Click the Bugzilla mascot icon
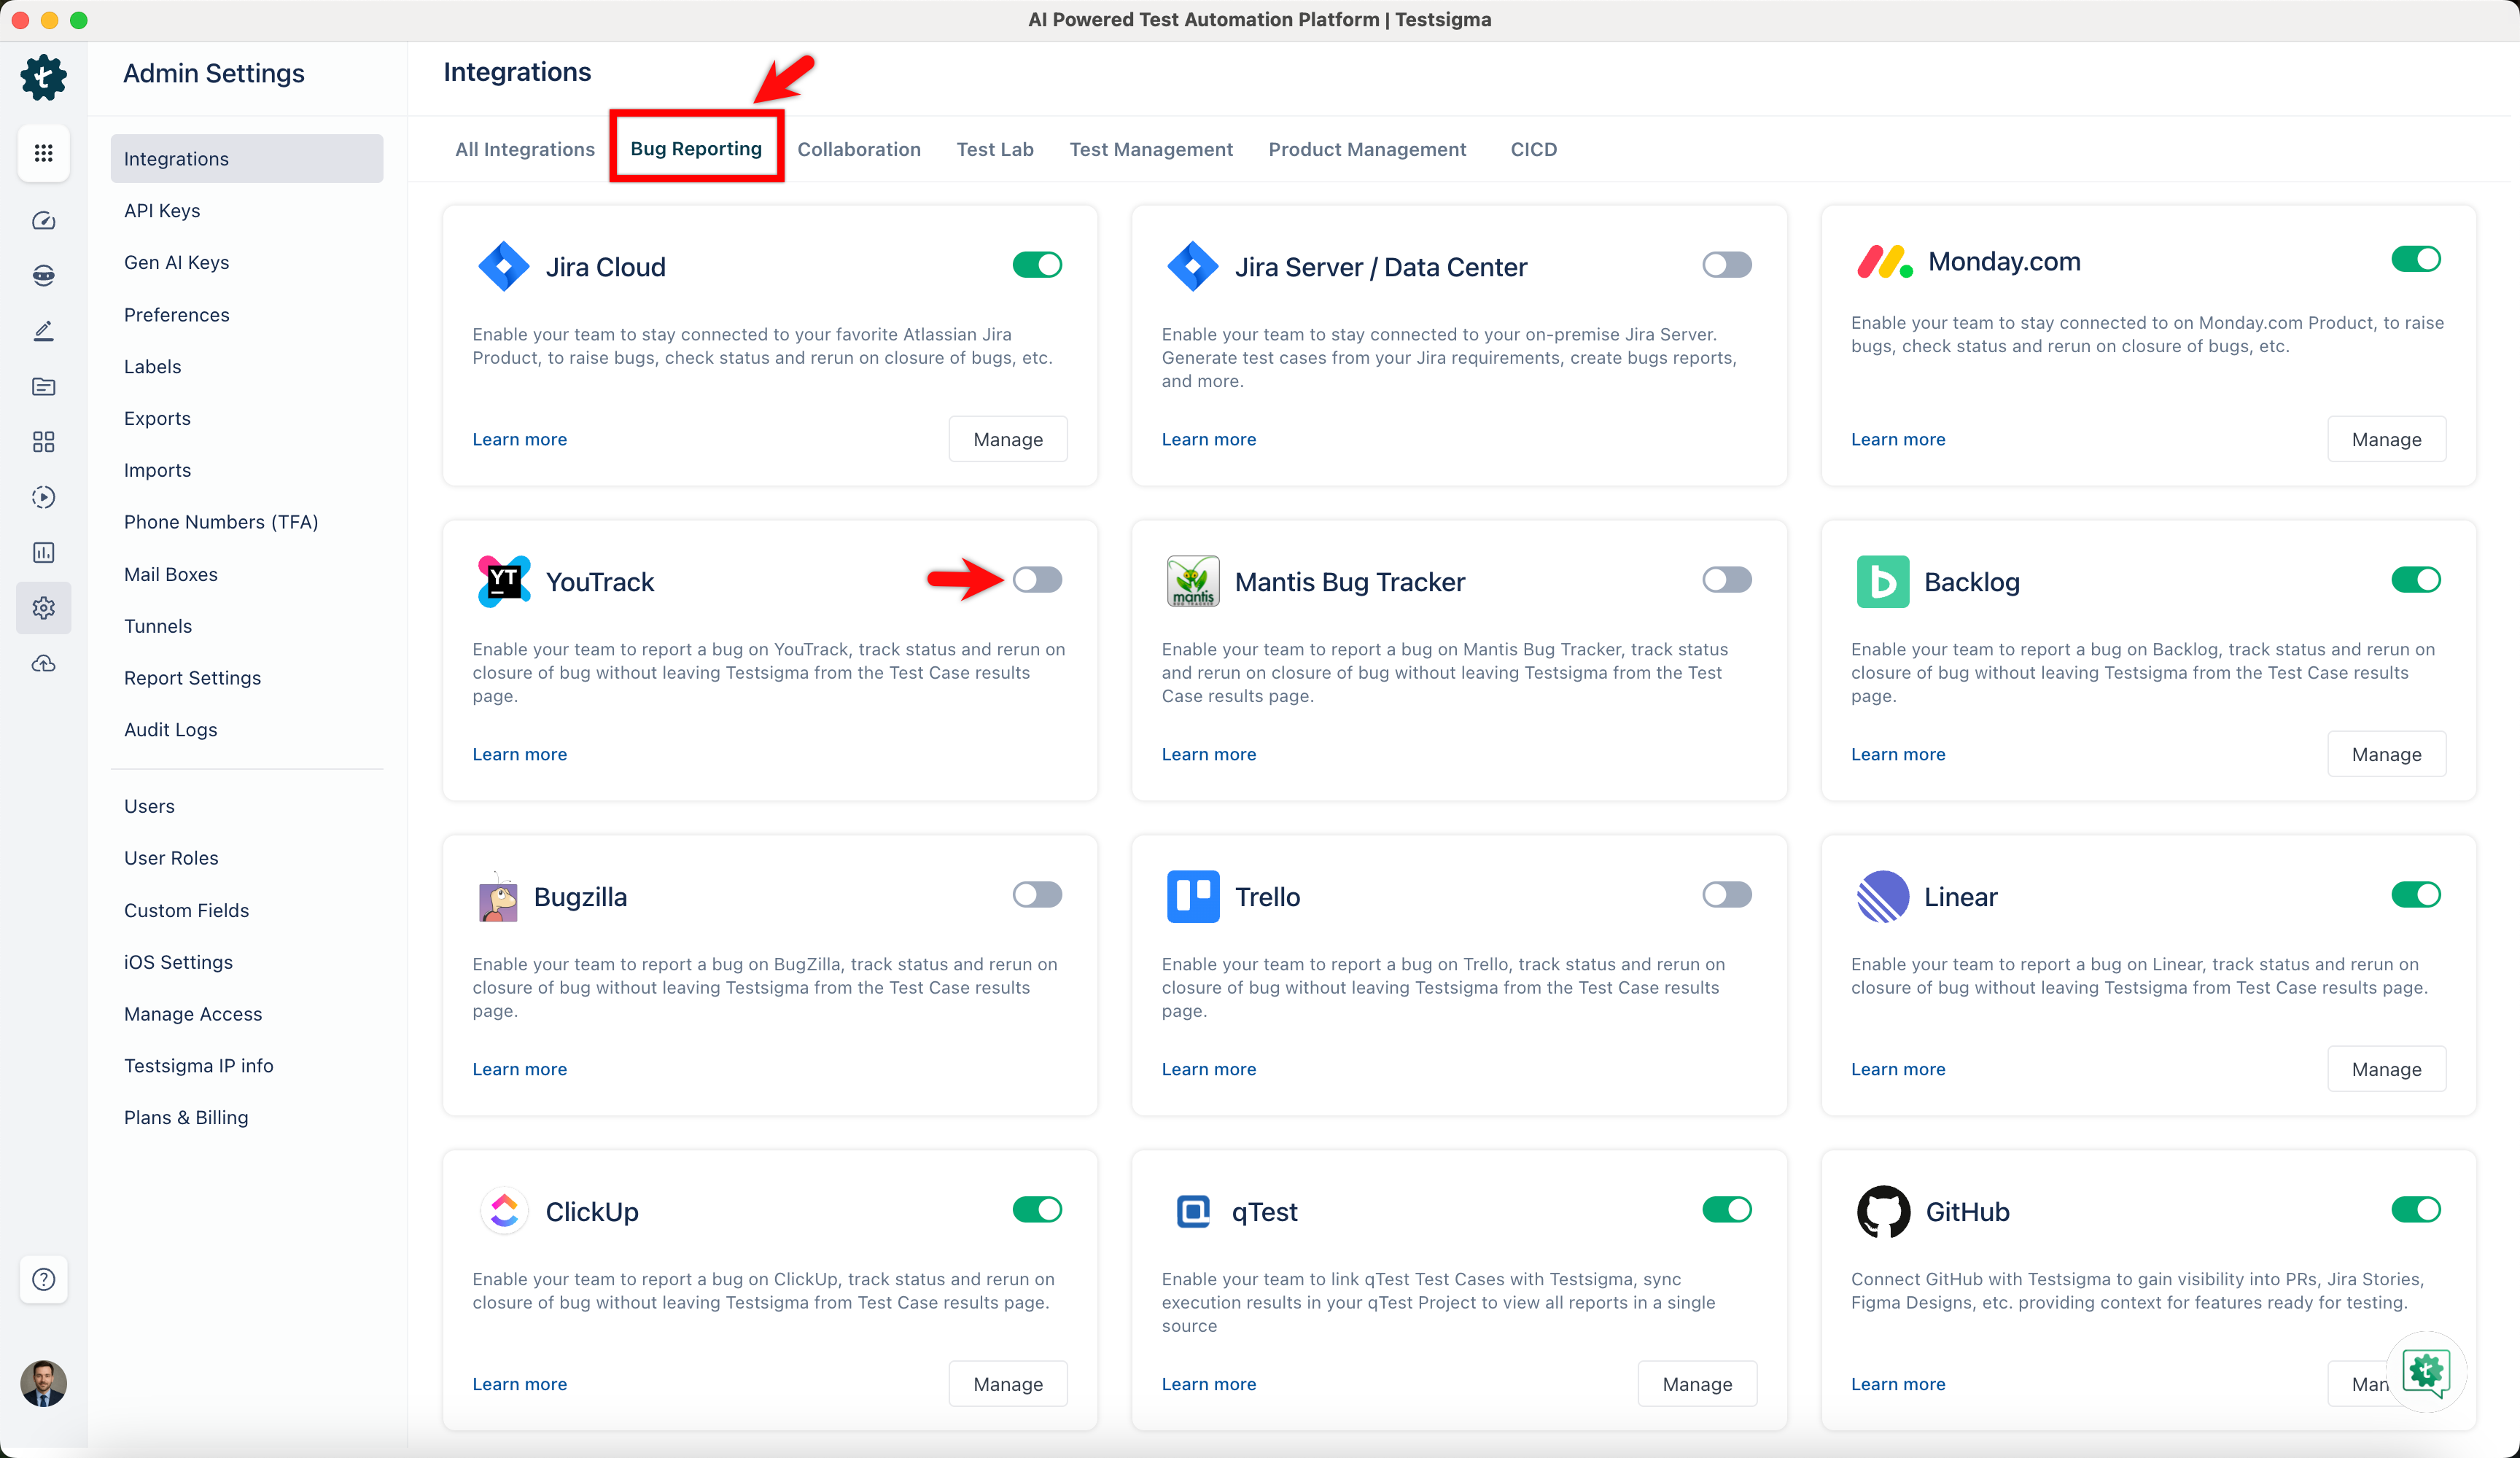The image size is (2520, 1458). click(x=498, y=897)
